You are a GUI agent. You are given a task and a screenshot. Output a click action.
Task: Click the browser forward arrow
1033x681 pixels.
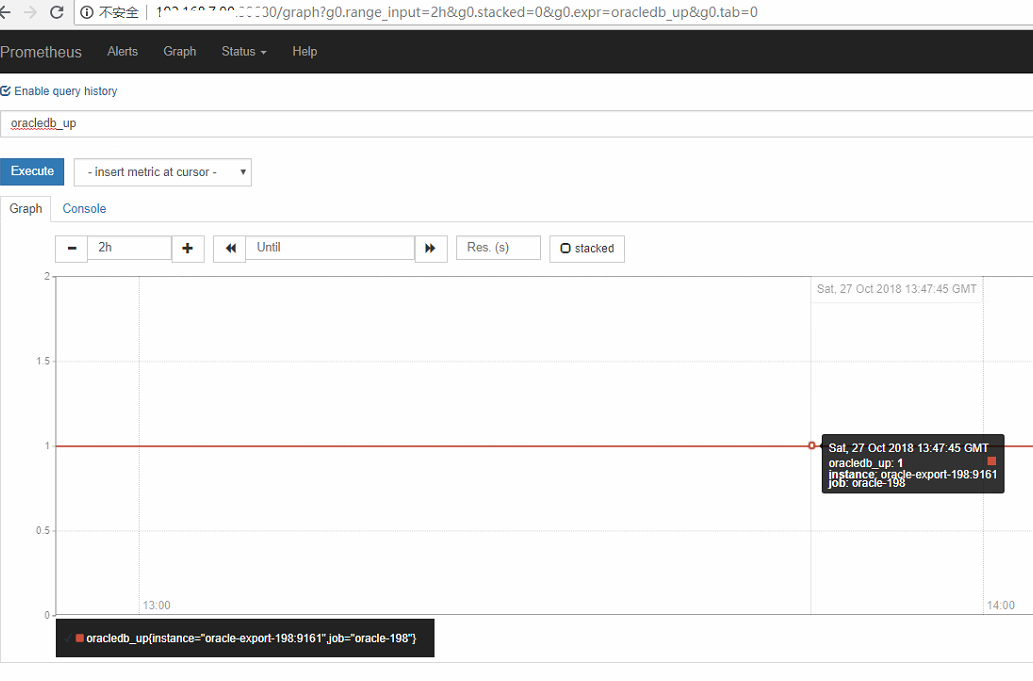point(30,12)
